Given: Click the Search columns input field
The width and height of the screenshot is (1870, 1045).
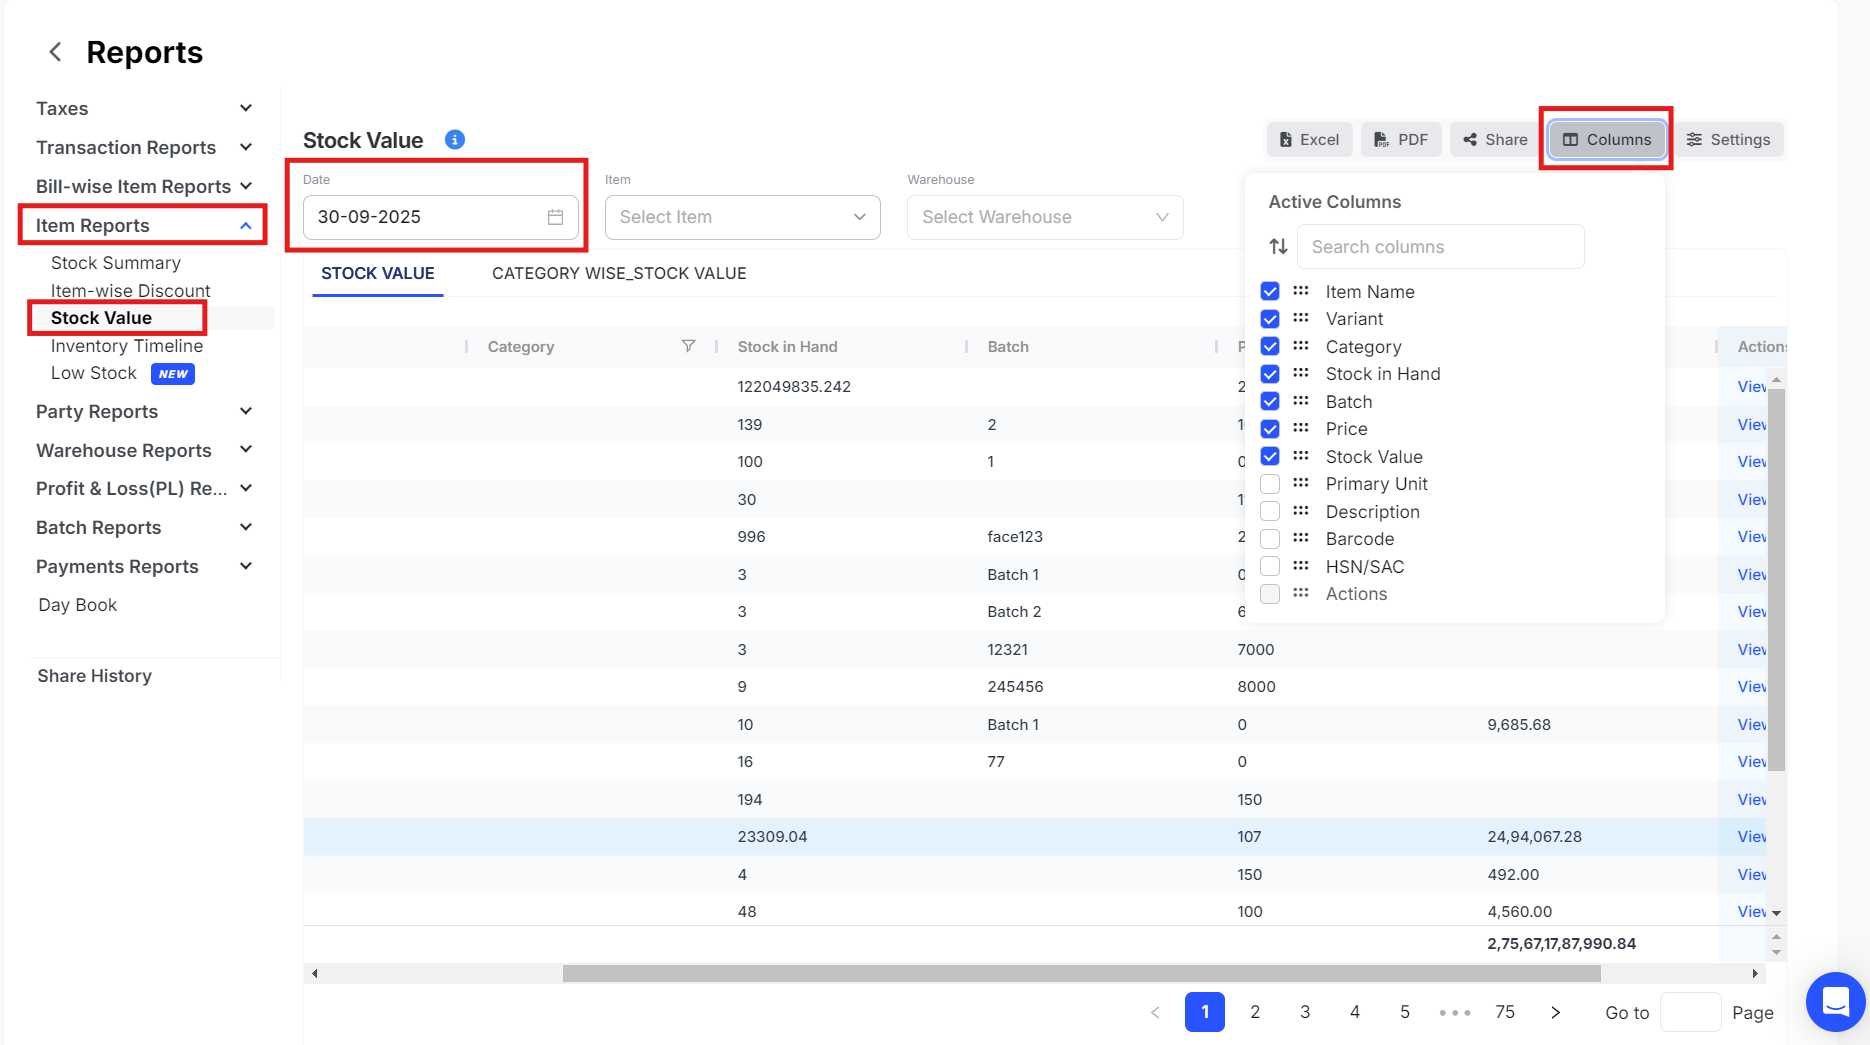Looking at the screenshot, I should [1440, 247].
